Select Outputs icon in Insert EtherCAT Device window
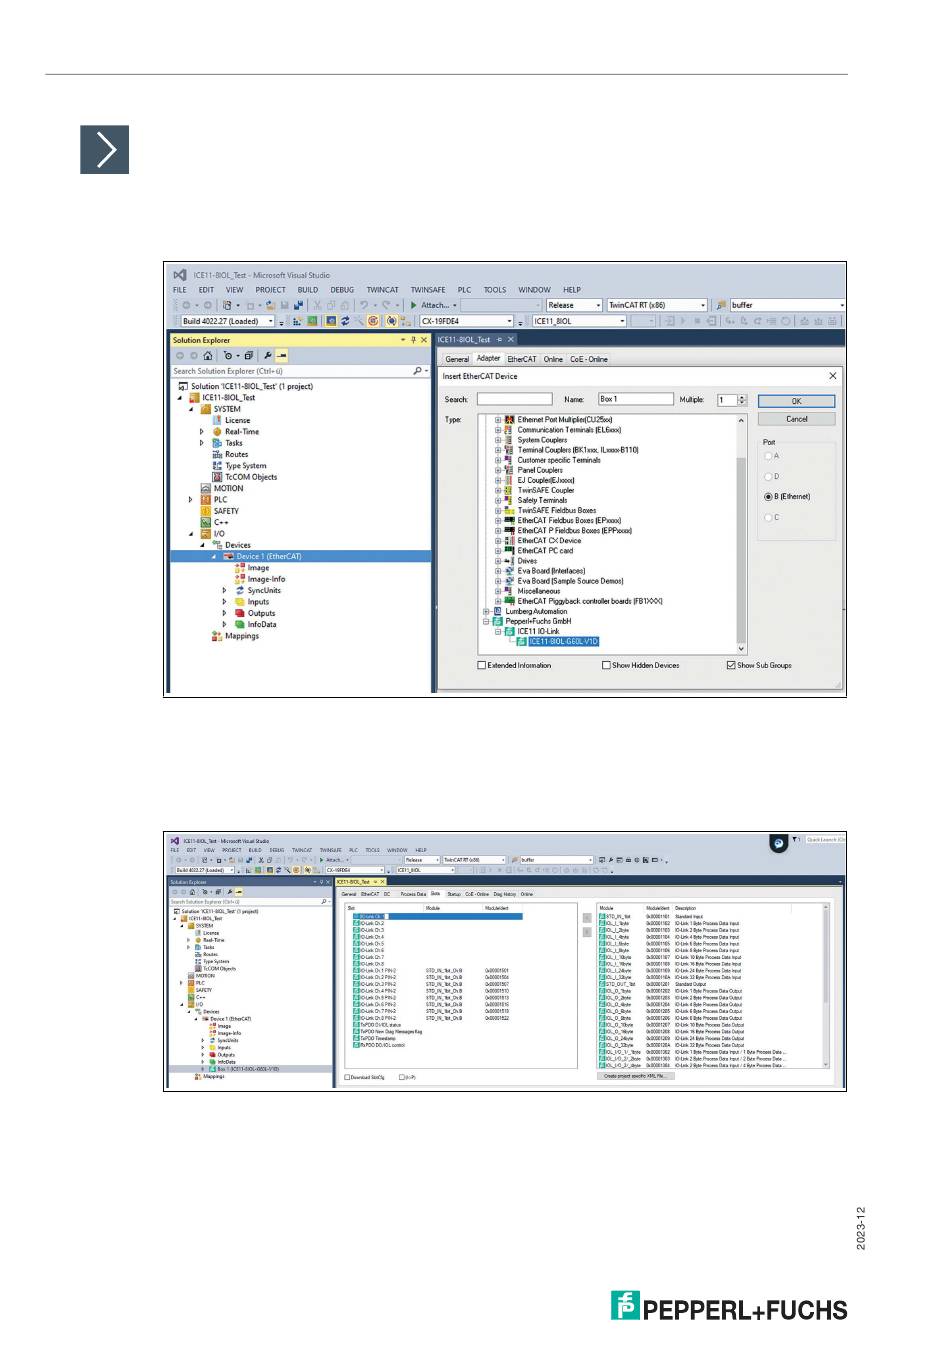This screenshot has height=1360, width=950. click(x=240, y=613)
